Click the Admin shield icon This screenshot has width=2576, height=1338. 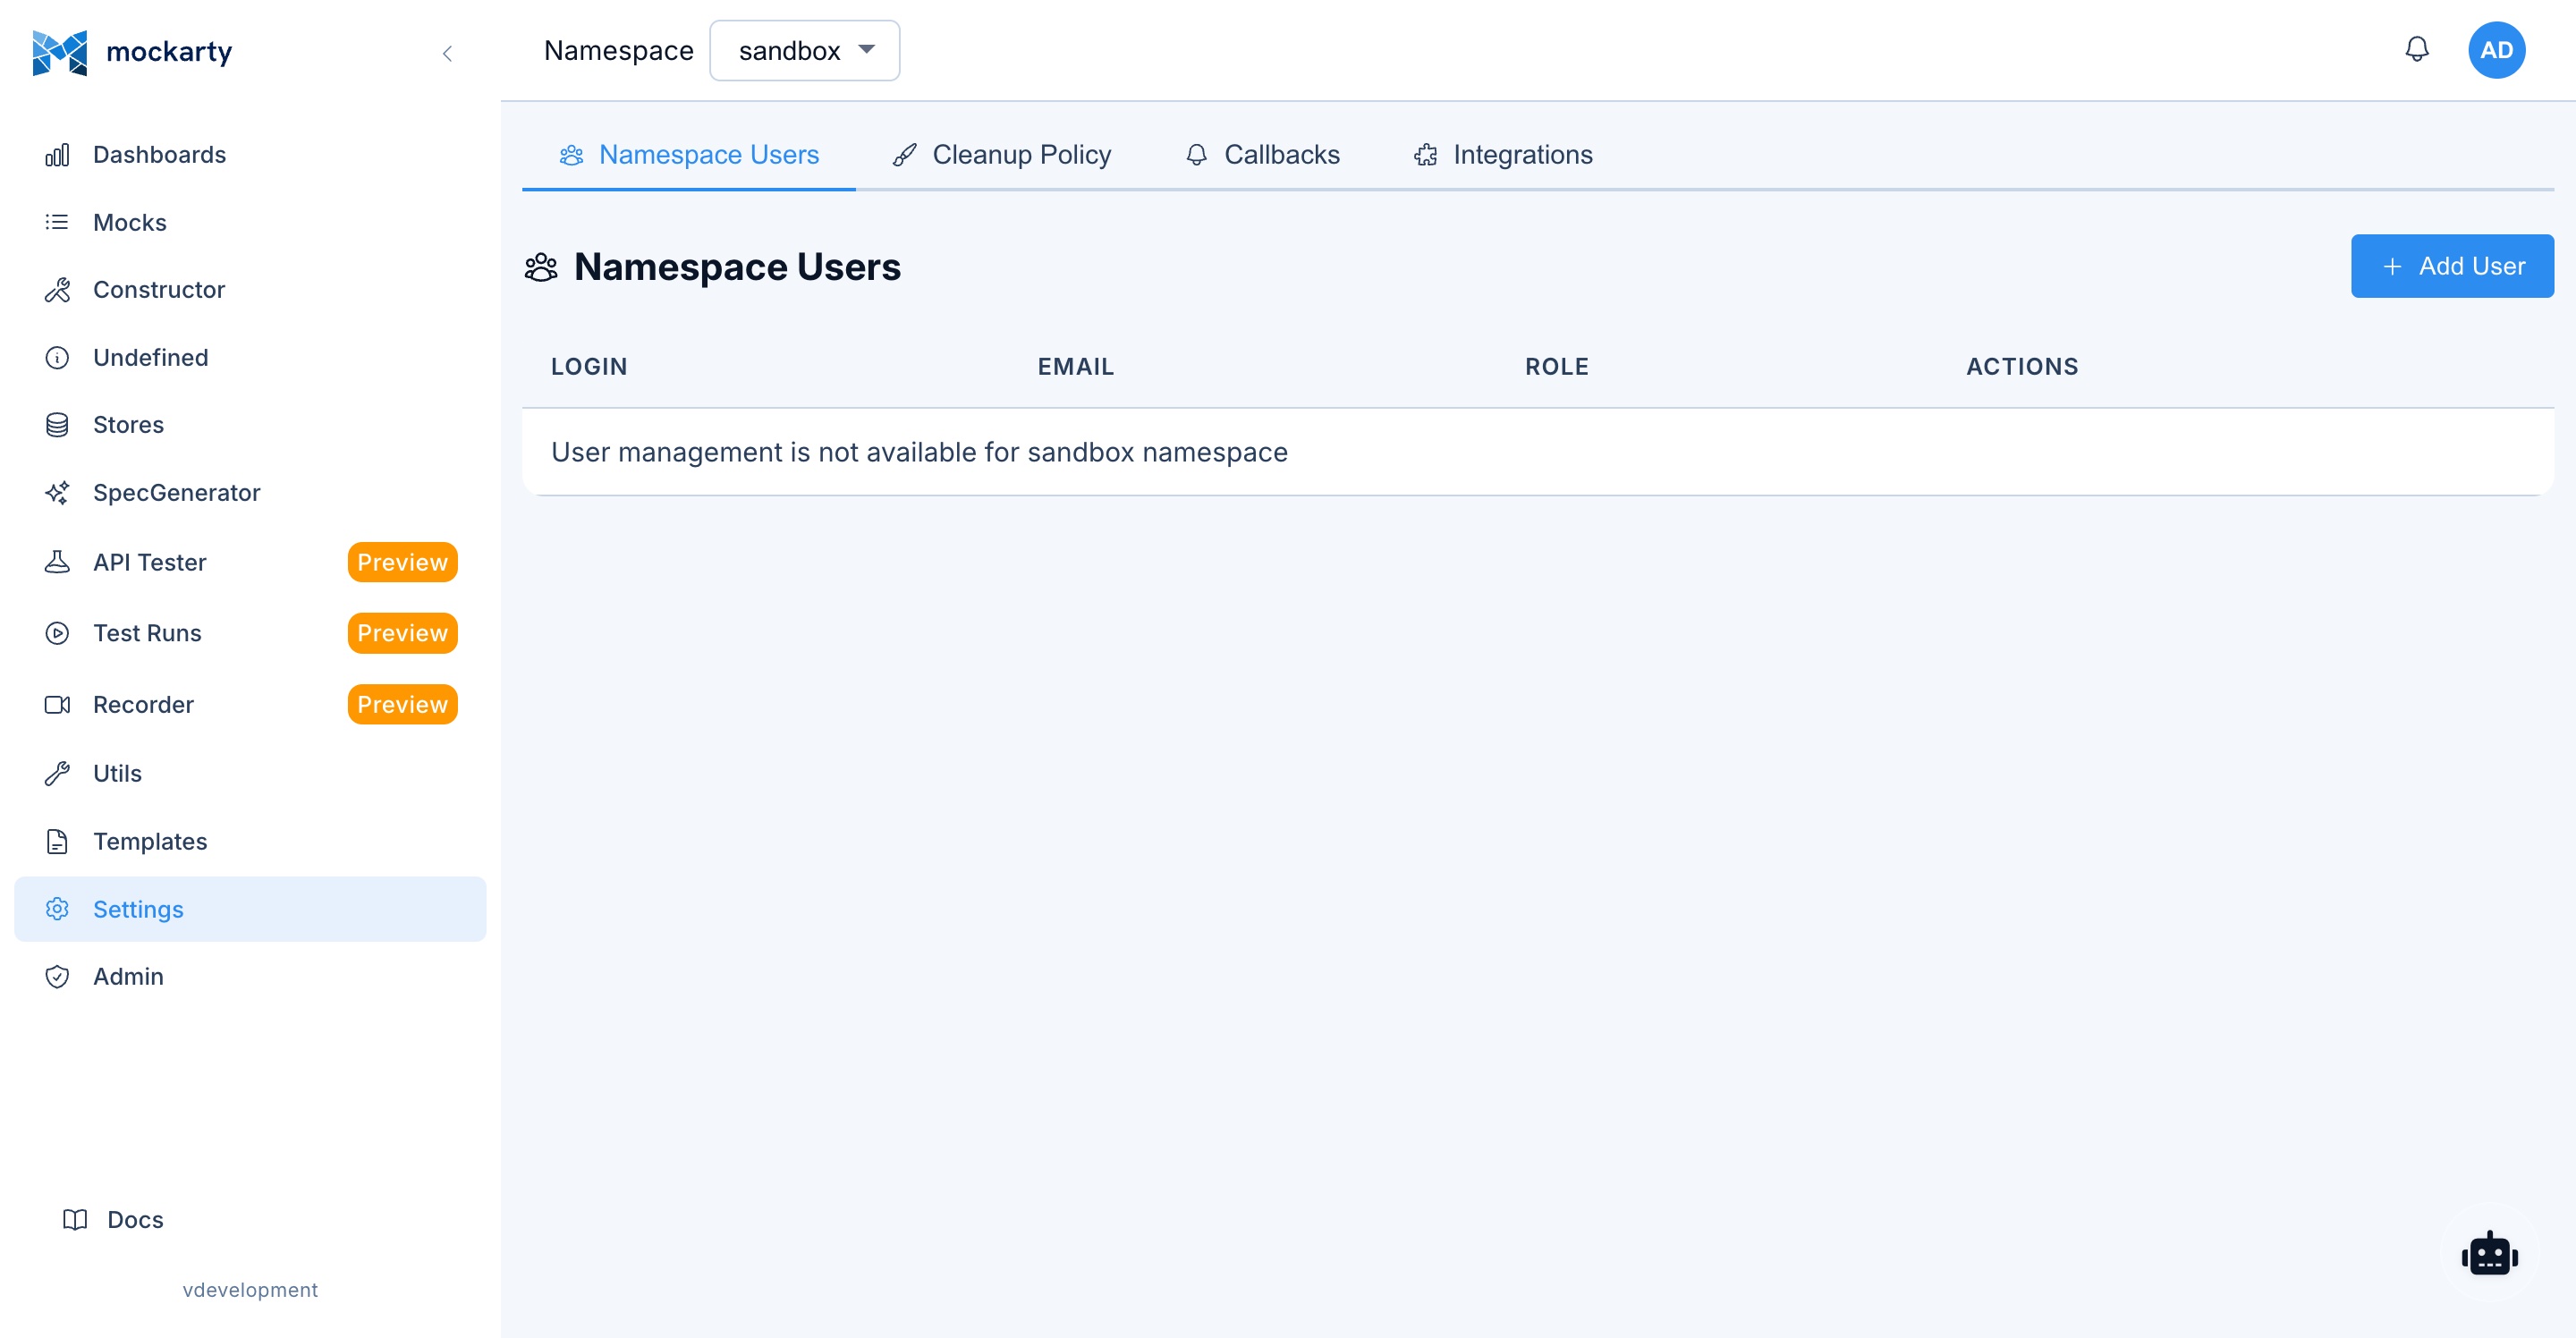(x=57, y=977)
